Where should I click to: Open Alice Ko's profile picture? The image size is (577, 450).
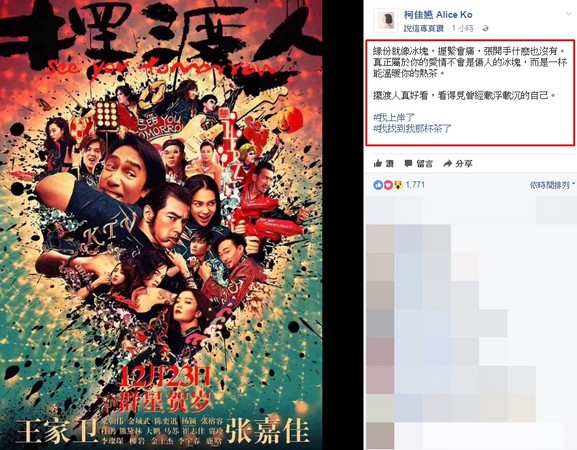386,21
